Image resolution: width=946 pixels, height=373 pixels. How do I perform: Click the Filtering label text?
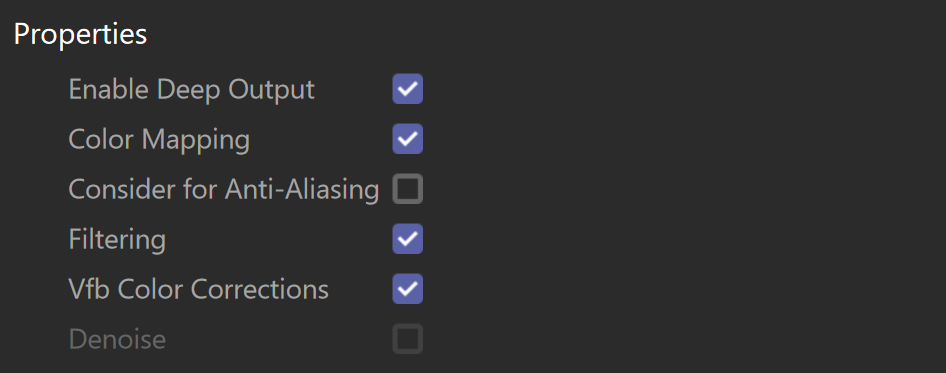(117, 240)
